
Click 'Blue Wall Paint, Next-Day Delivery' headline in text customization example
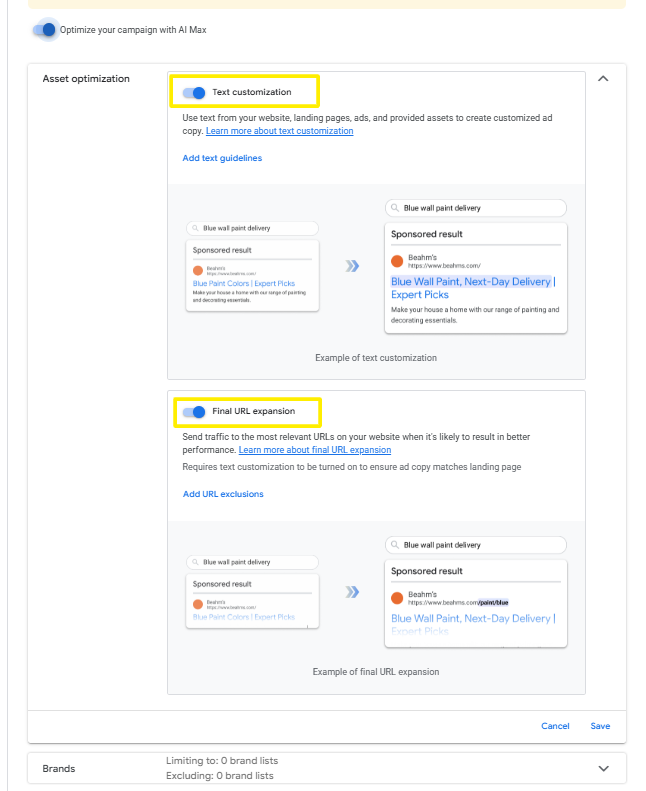point(471,281)
